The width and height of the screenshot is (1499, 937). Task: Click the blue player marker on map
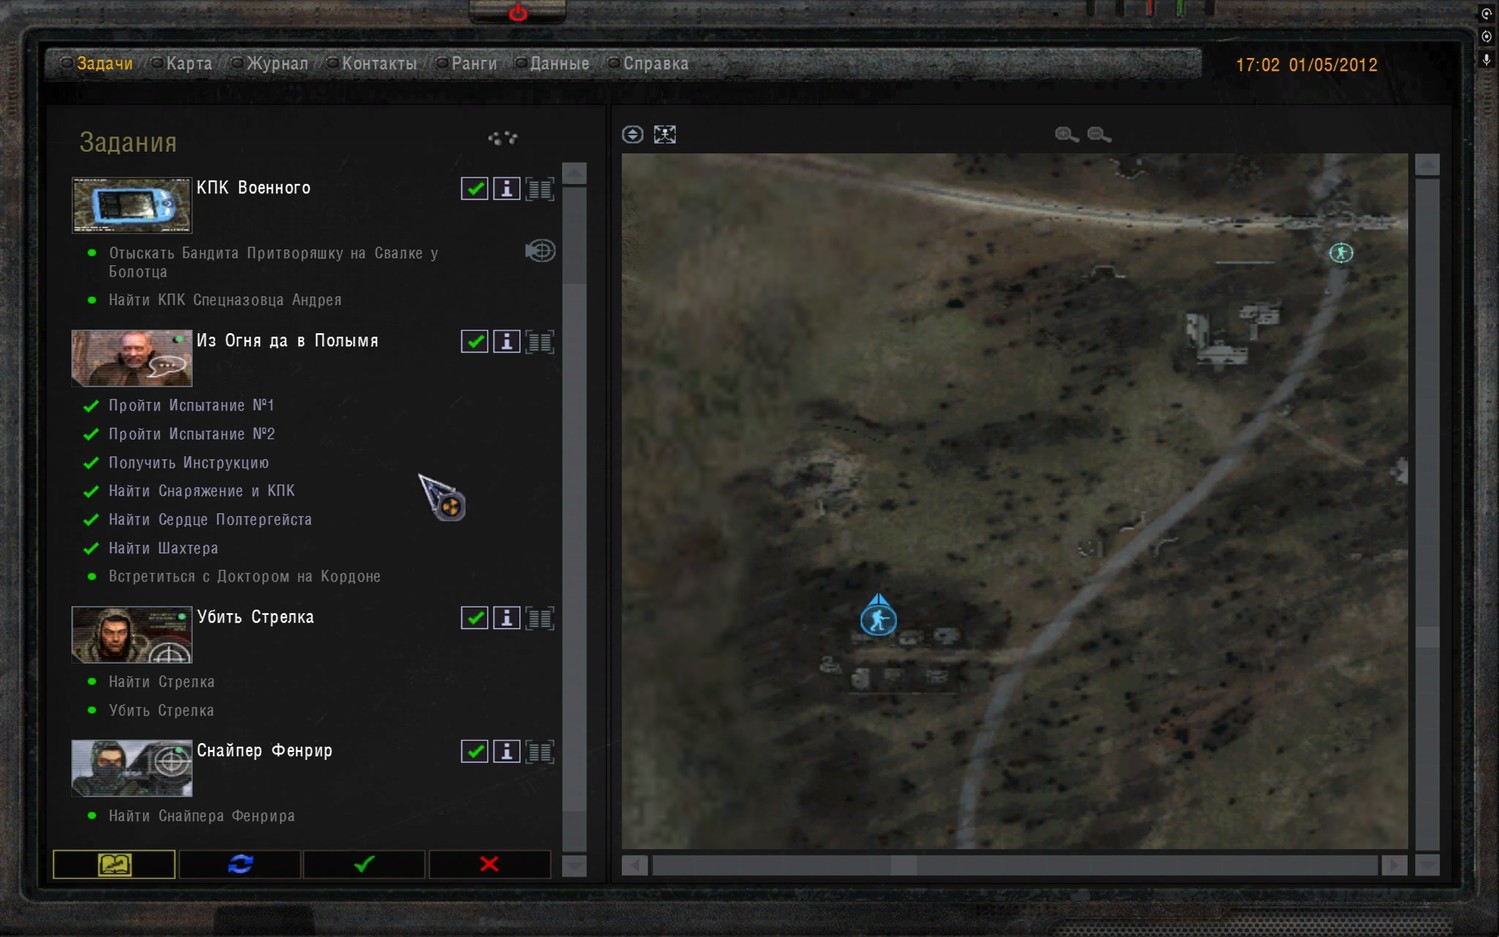pos(878,617)
